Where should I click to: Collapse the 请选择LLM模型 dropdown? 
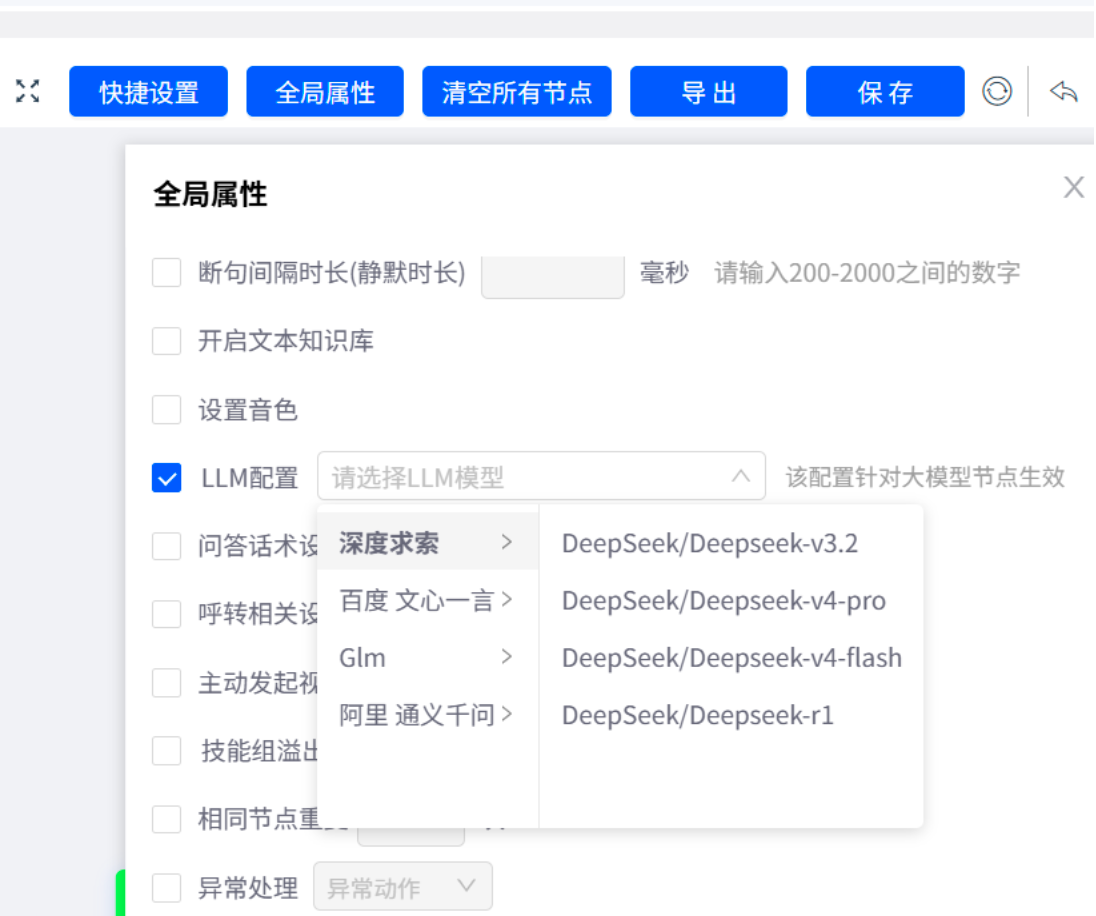(x=541, y=476)
